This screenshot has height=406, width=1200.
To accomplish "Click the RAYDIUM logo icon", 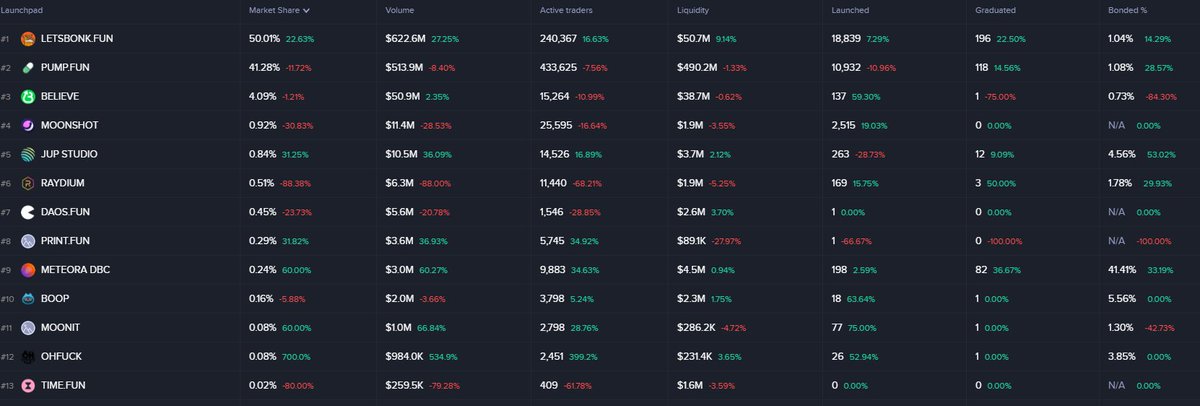I will (28, 183).
